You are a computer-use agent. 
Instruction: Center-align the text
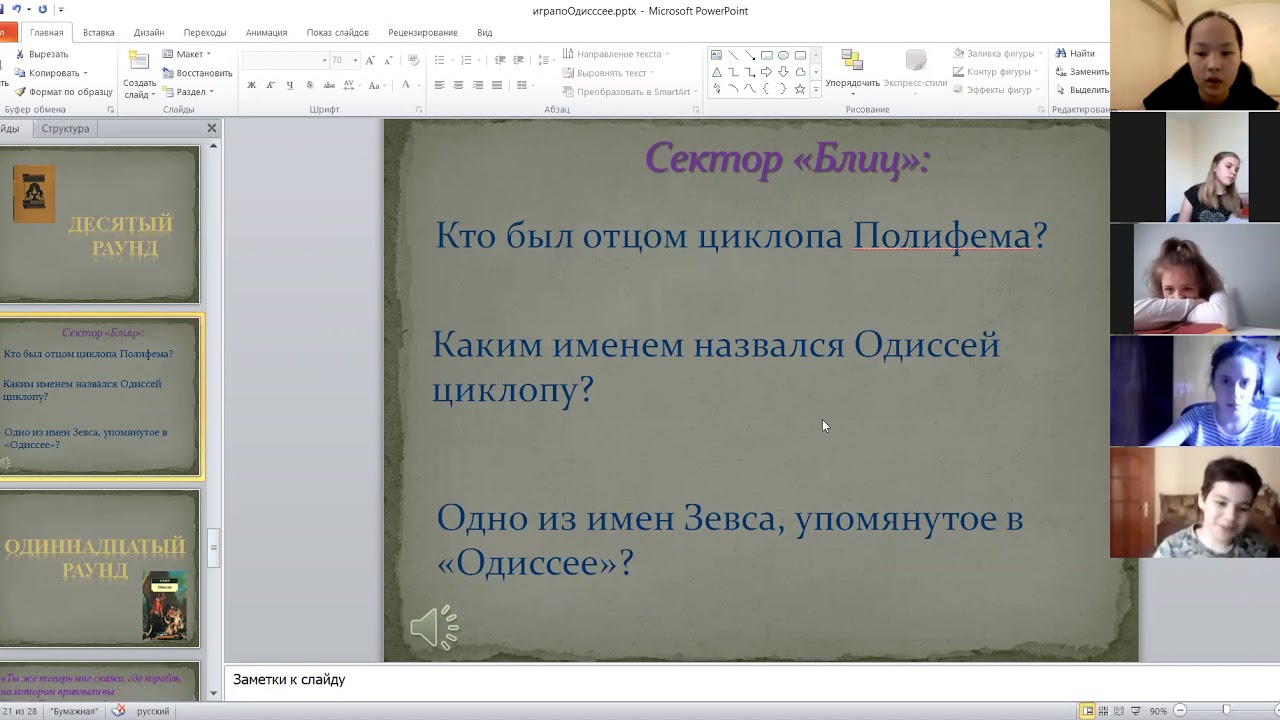click(458, 85)
